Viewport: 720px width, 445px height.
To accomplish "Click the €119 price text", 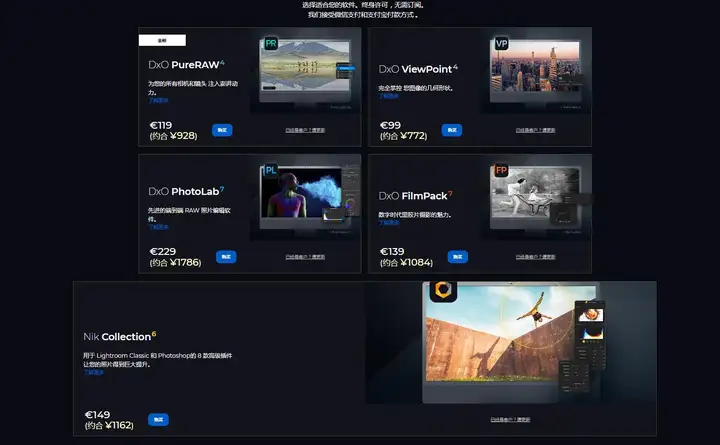I will pos(161,125).
